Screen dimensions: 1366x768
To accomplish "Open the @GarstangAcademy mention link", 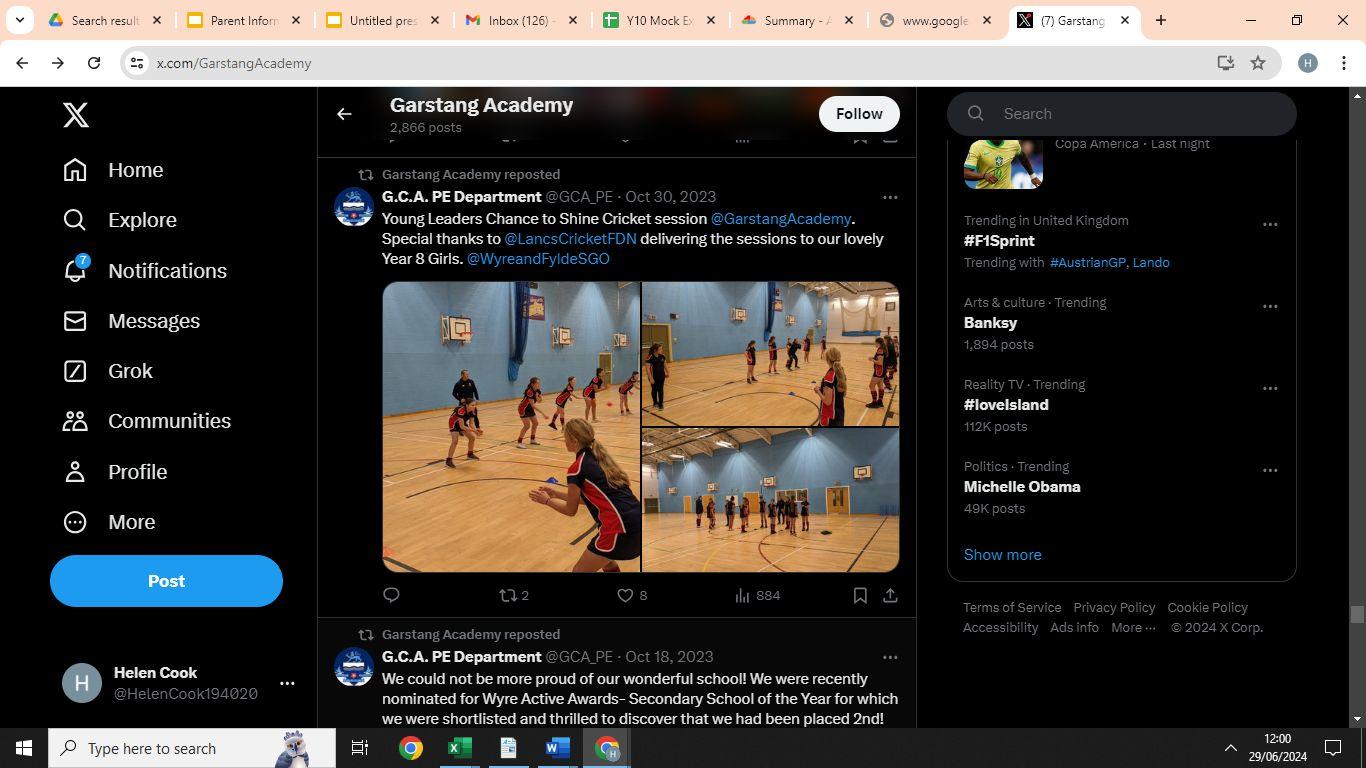I will click(781, 219).
